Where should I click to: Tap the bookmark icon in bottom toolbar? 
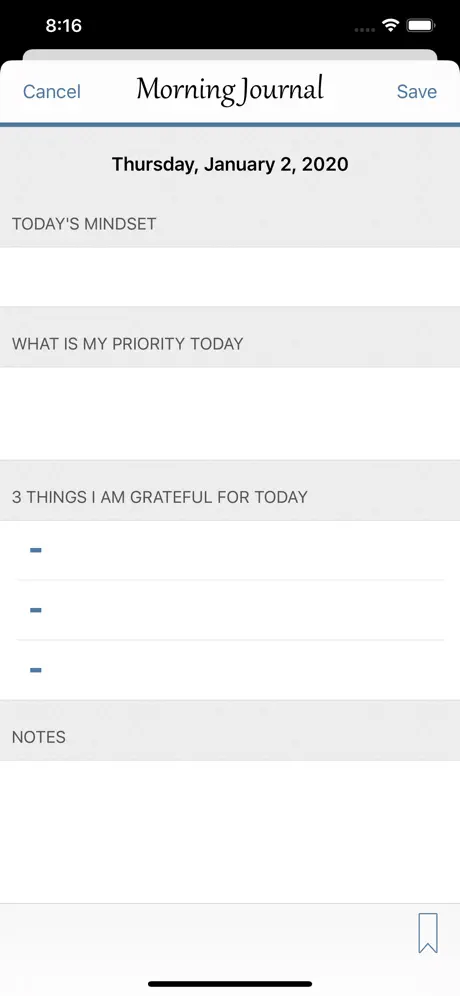click(428, 932)
